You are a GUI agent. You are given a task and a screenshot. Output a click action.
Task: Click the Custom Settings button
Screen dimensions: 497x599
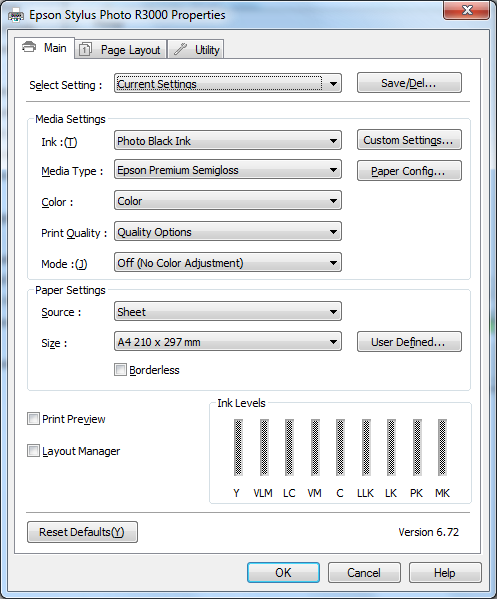[x=409, y=140]
